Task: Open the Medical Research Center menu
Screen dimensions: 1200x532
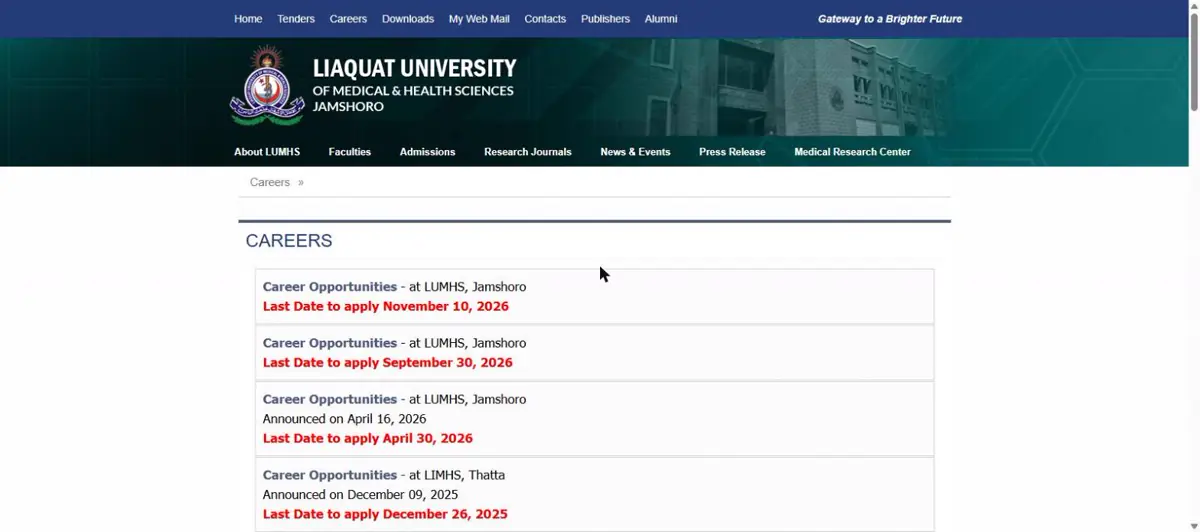Action: click(x=852, y=152)
